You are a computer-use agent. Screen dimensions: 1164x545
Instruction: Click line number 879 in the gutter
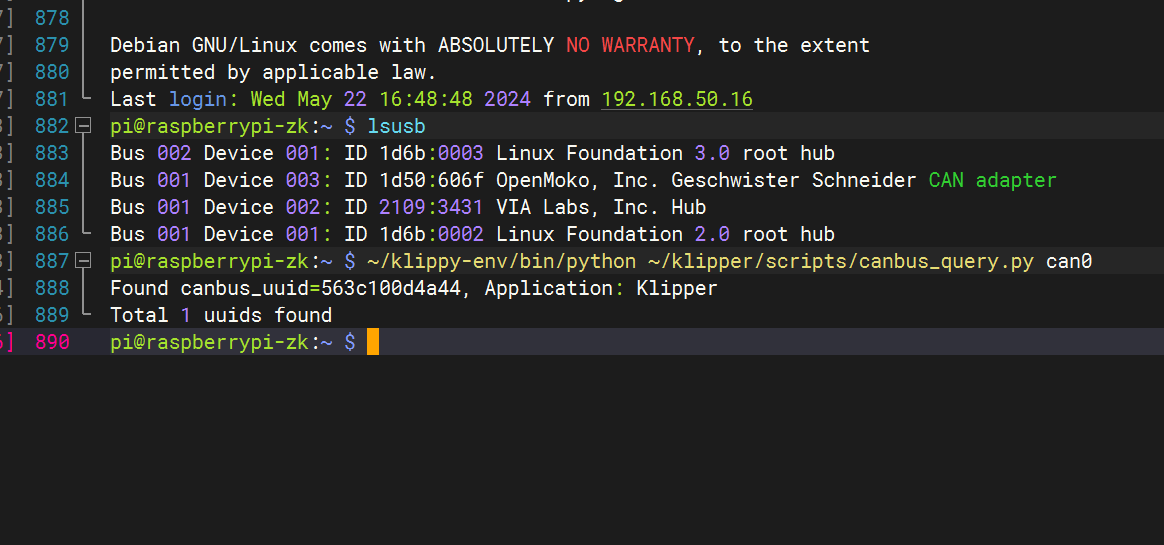coord(52,45)
